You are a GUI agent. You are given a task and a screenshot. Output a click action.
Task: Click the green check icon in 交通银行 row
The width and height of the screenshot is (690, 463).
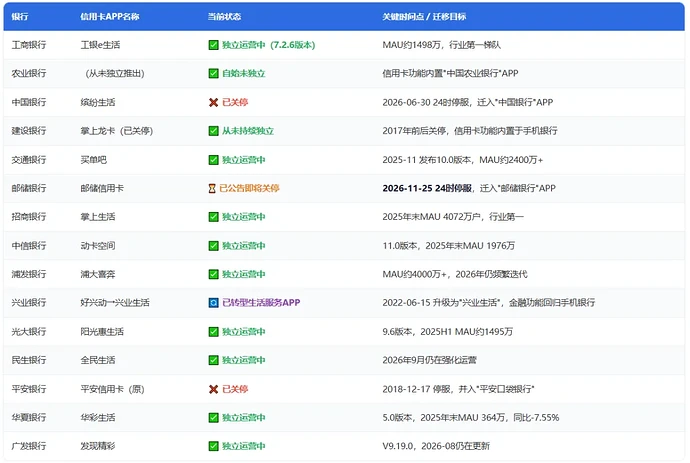coord(213,160)
